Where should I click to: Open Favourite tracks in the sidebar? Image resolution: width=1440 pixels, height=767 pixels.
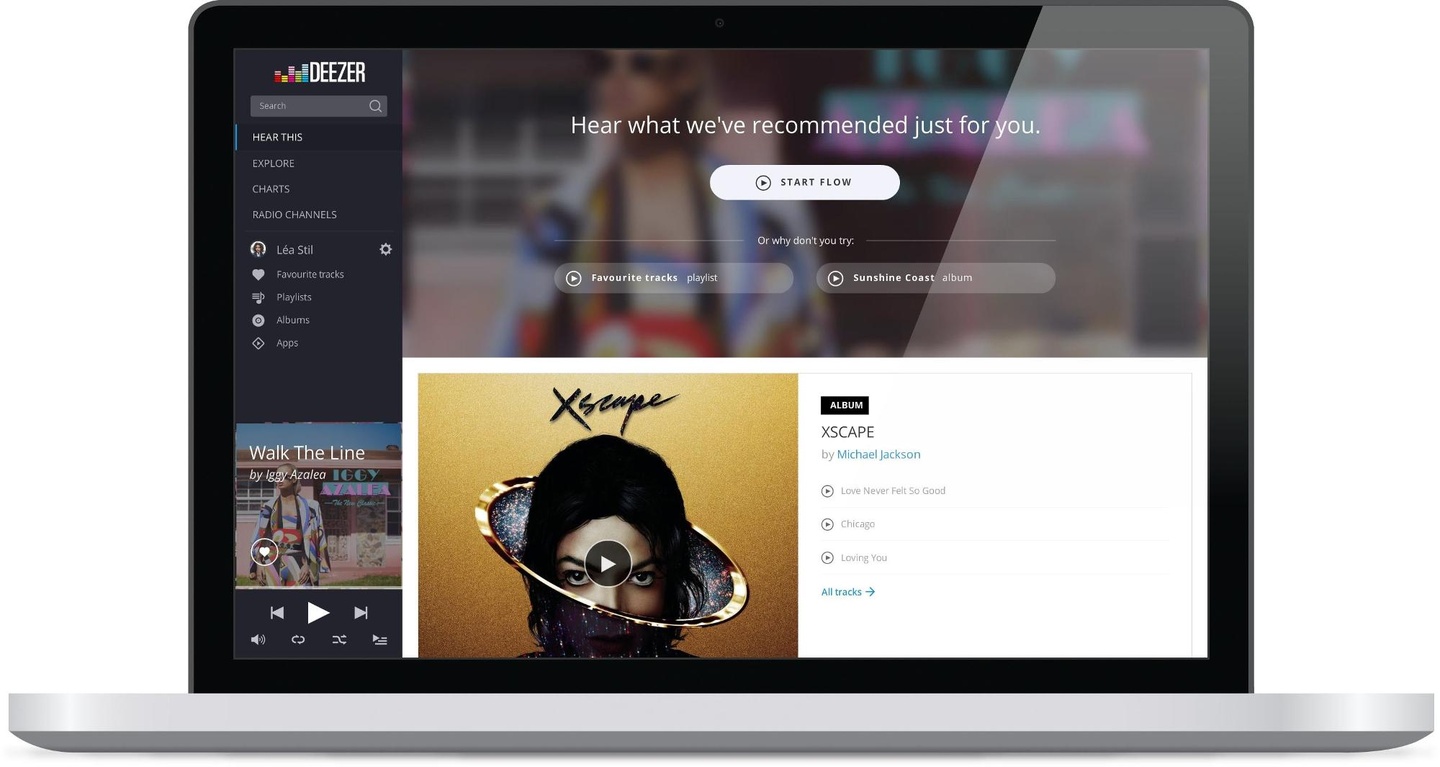[x=310, y=274]
